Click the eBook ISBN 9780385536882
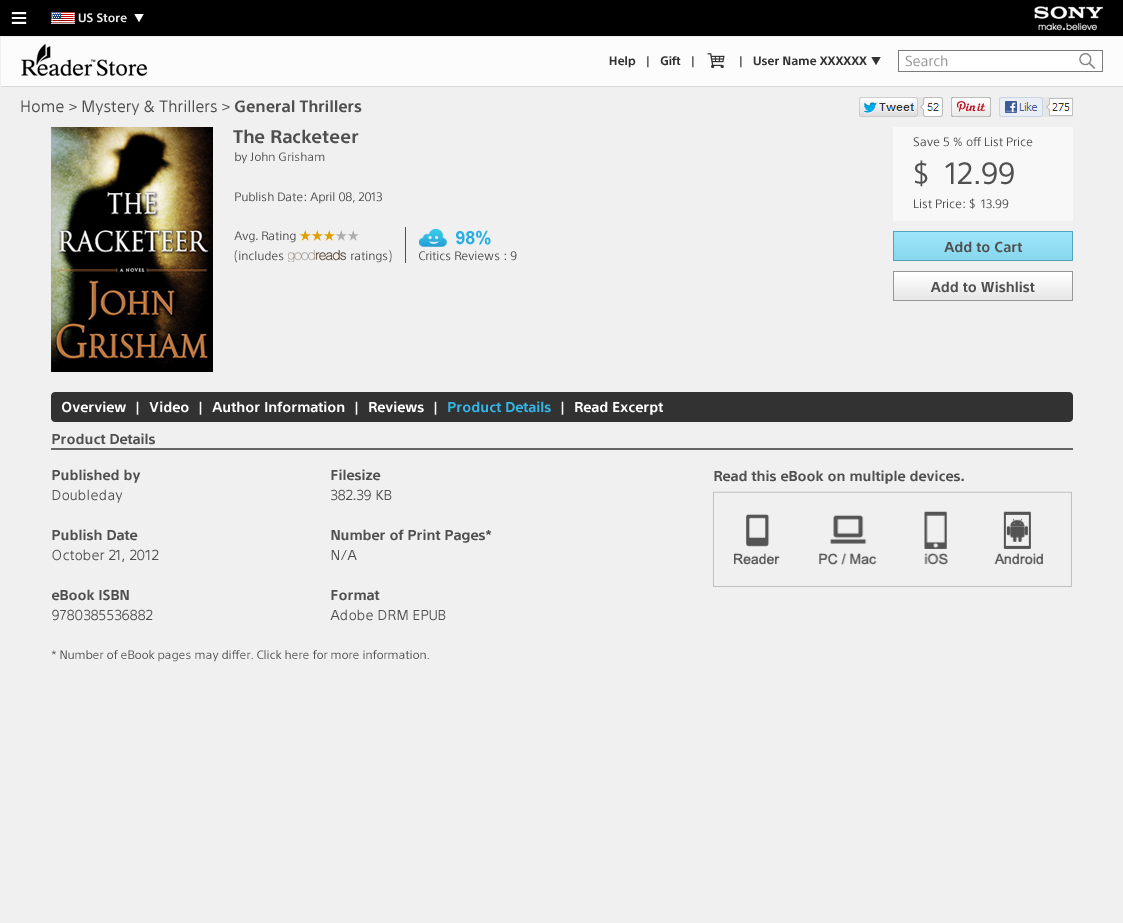The width and height of the screenshot is (1123, 923). point(102,615)
